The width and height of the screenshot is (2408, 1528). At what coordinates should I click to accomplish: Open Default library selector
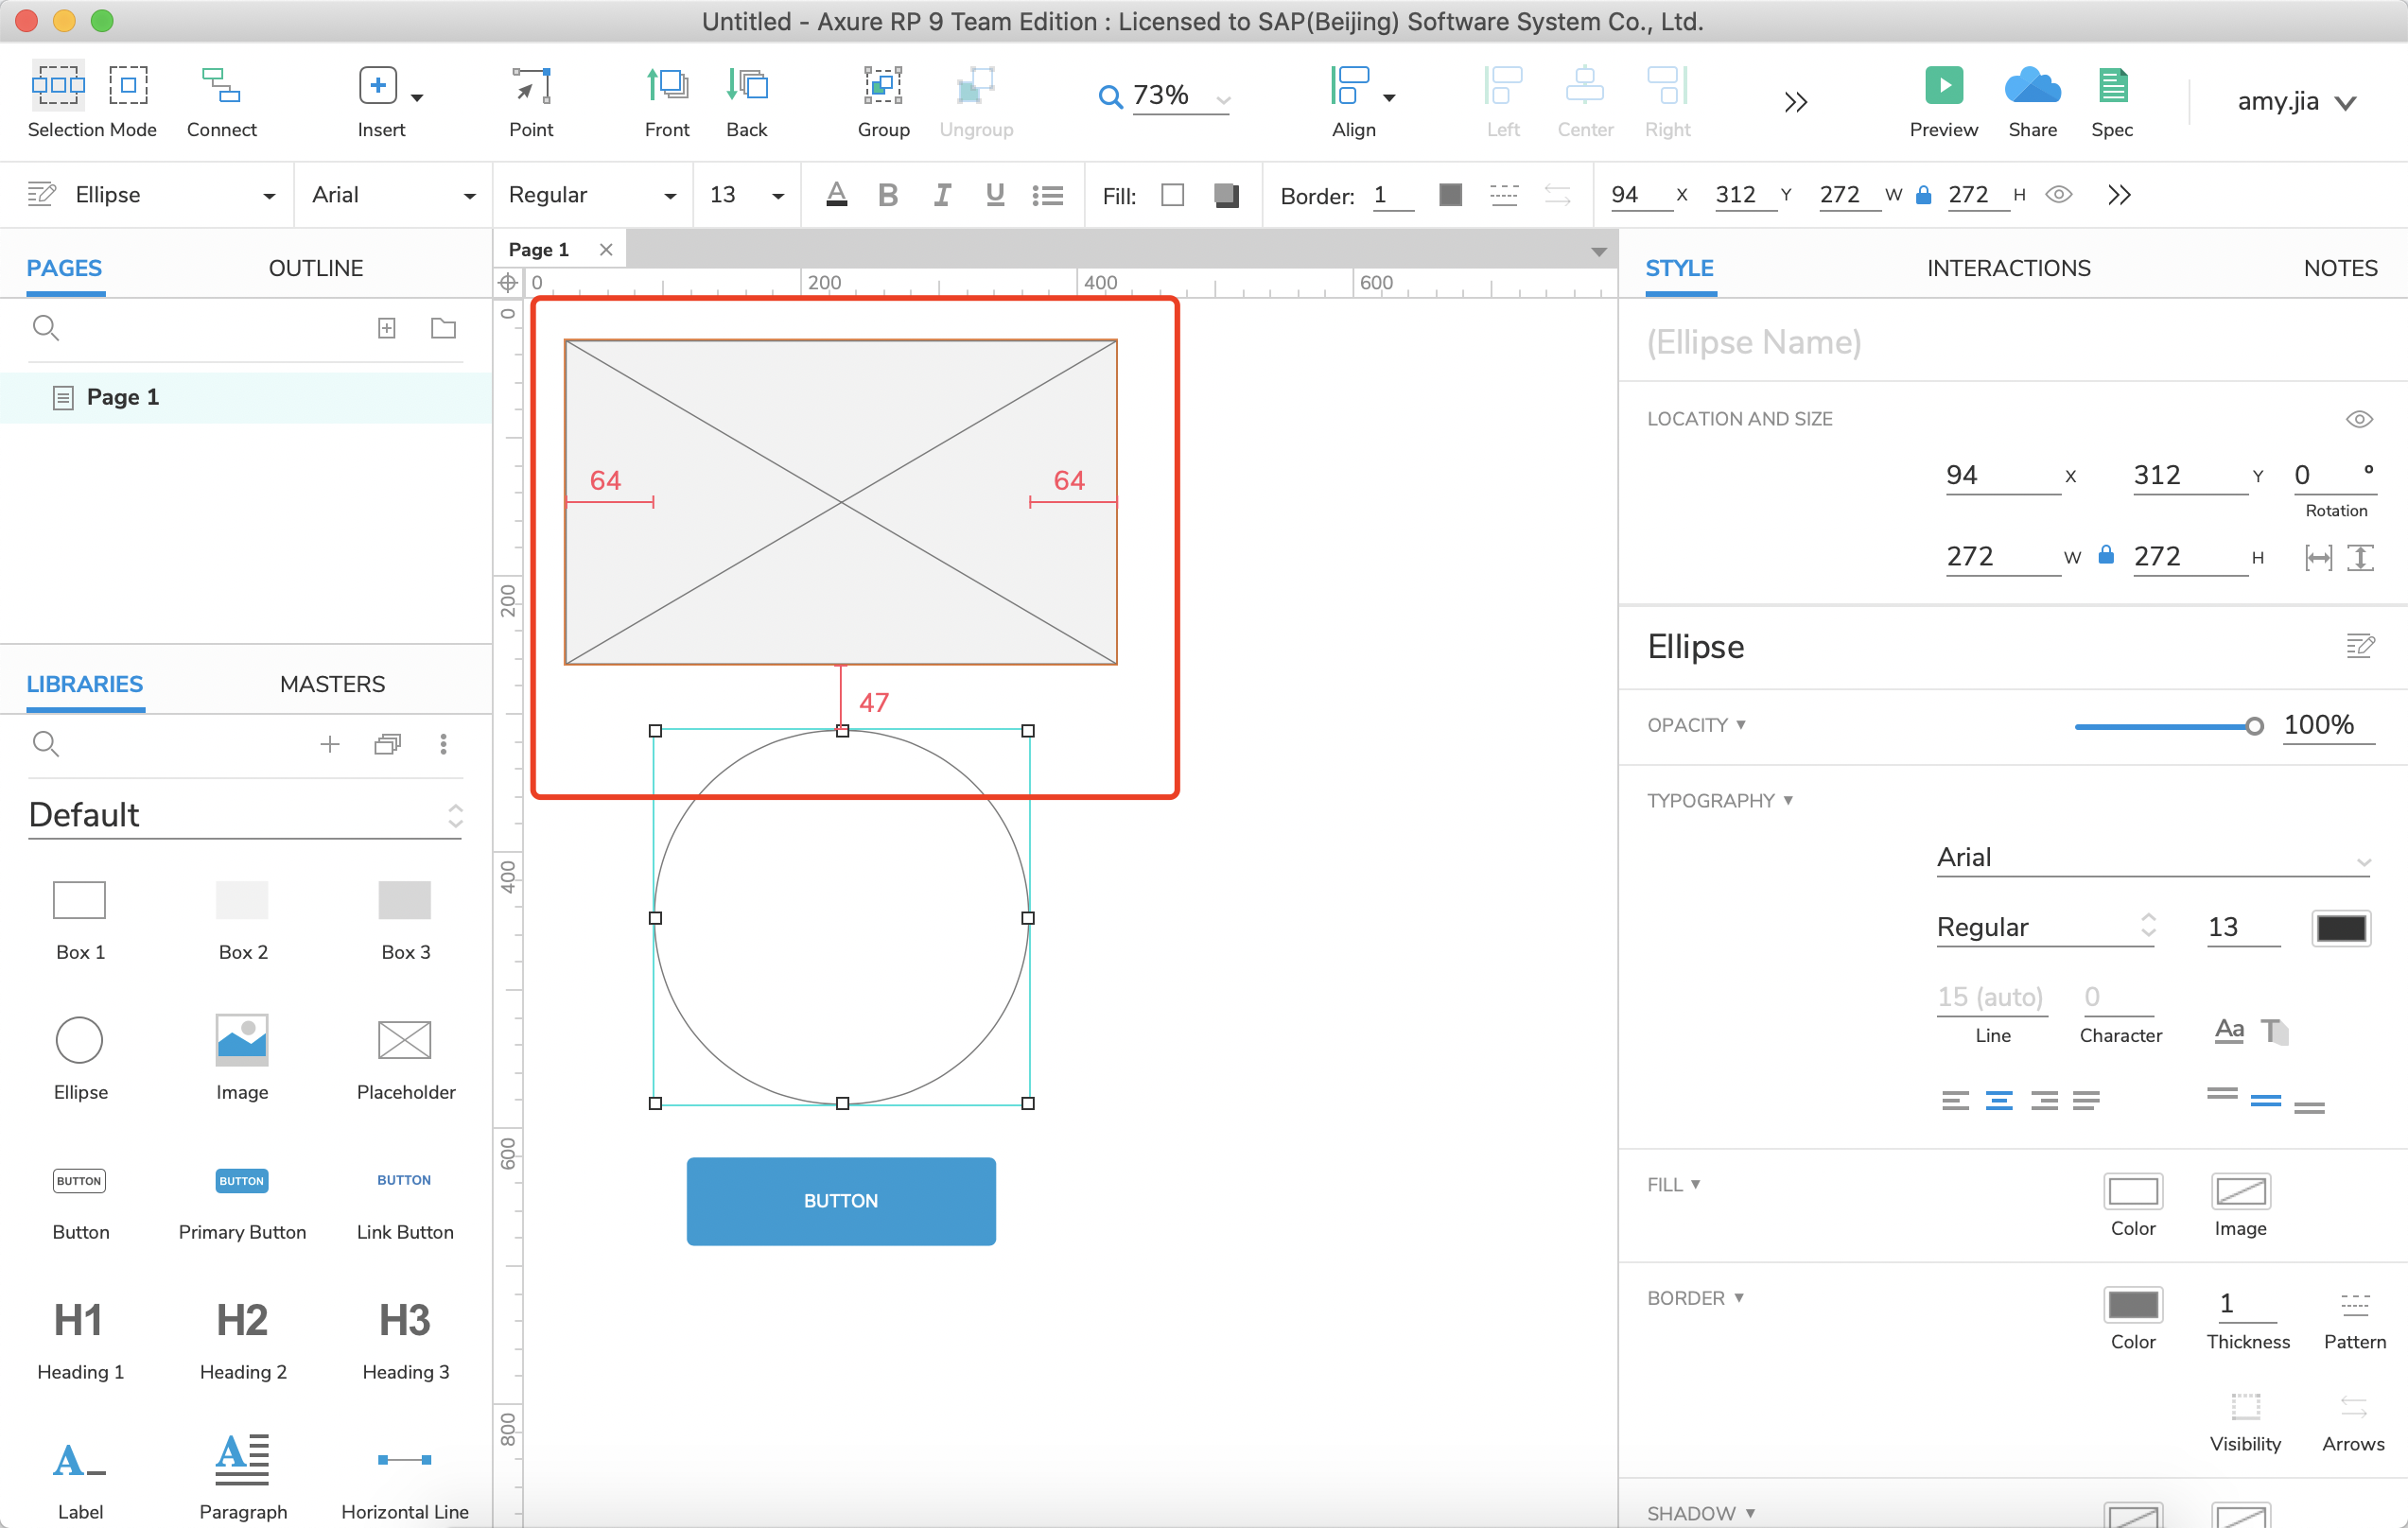pos(245,815)
